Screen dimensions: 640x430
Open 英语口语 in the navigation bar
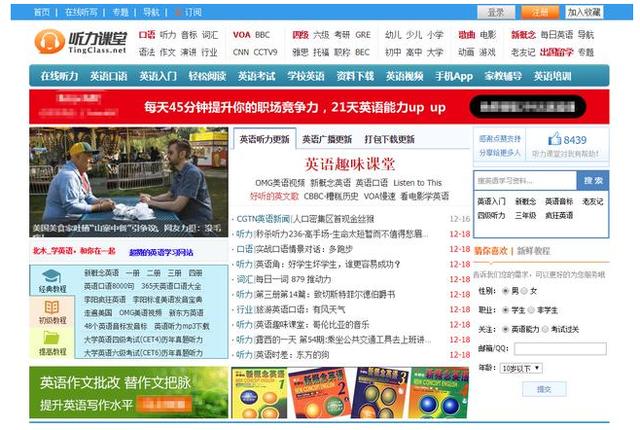109,76
